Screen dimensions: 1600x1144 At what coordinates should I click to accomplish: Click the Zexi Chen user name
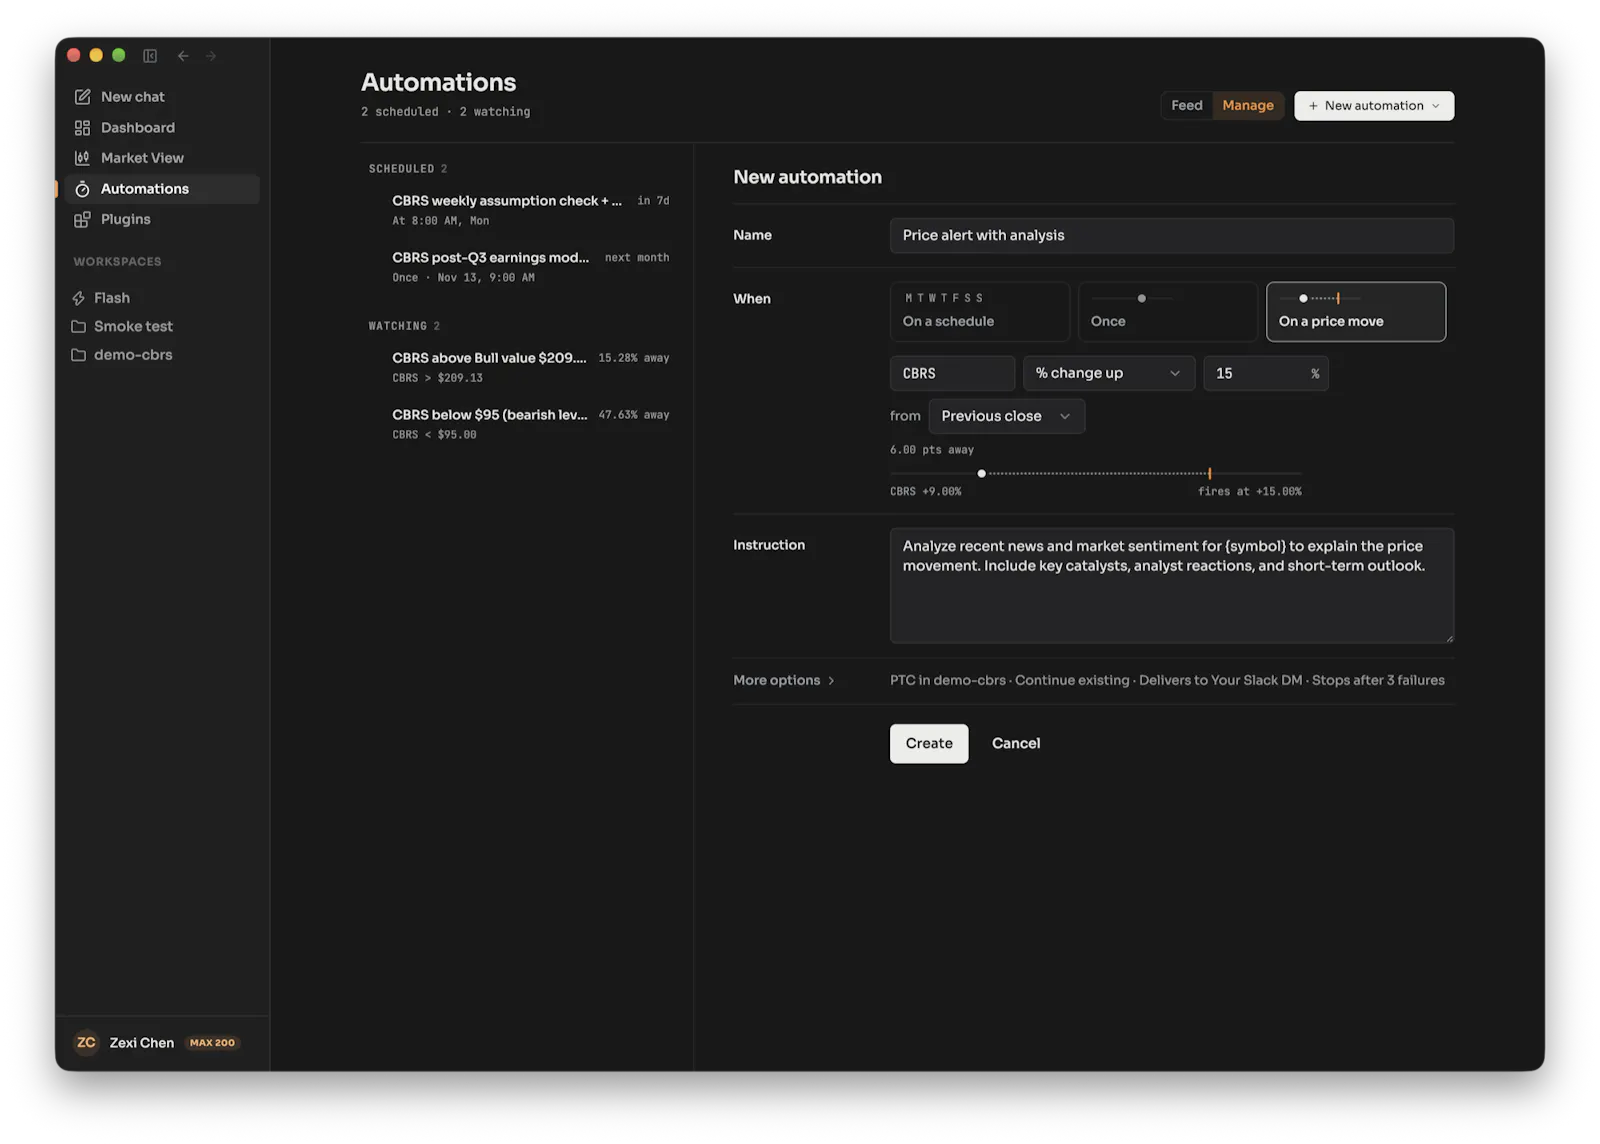point(142,1043)
